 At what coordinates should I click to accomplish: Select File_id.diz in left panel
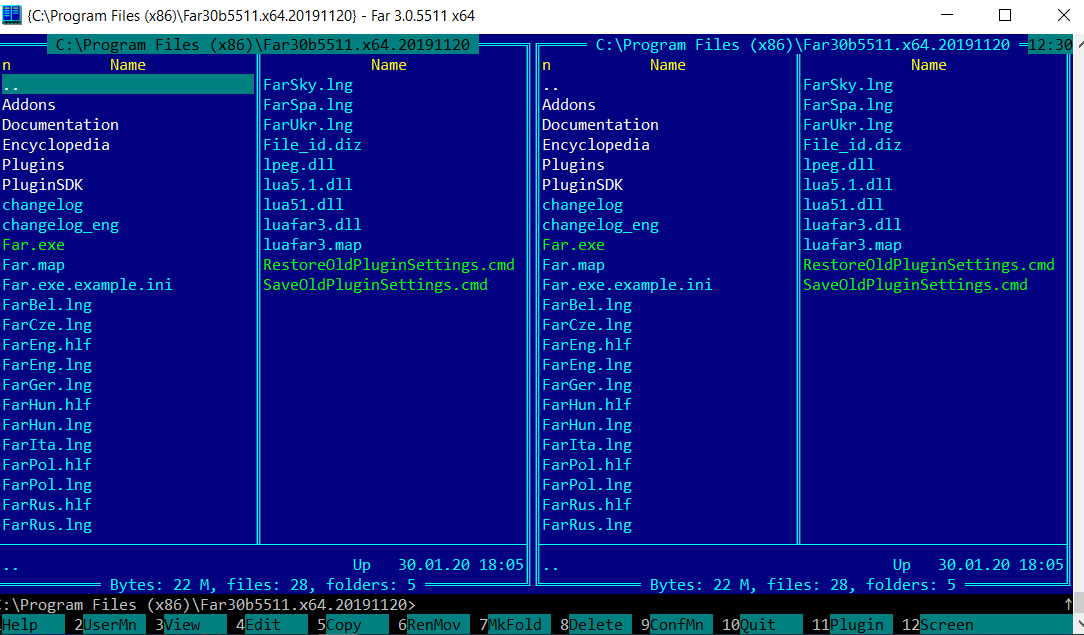click(312, 145)
